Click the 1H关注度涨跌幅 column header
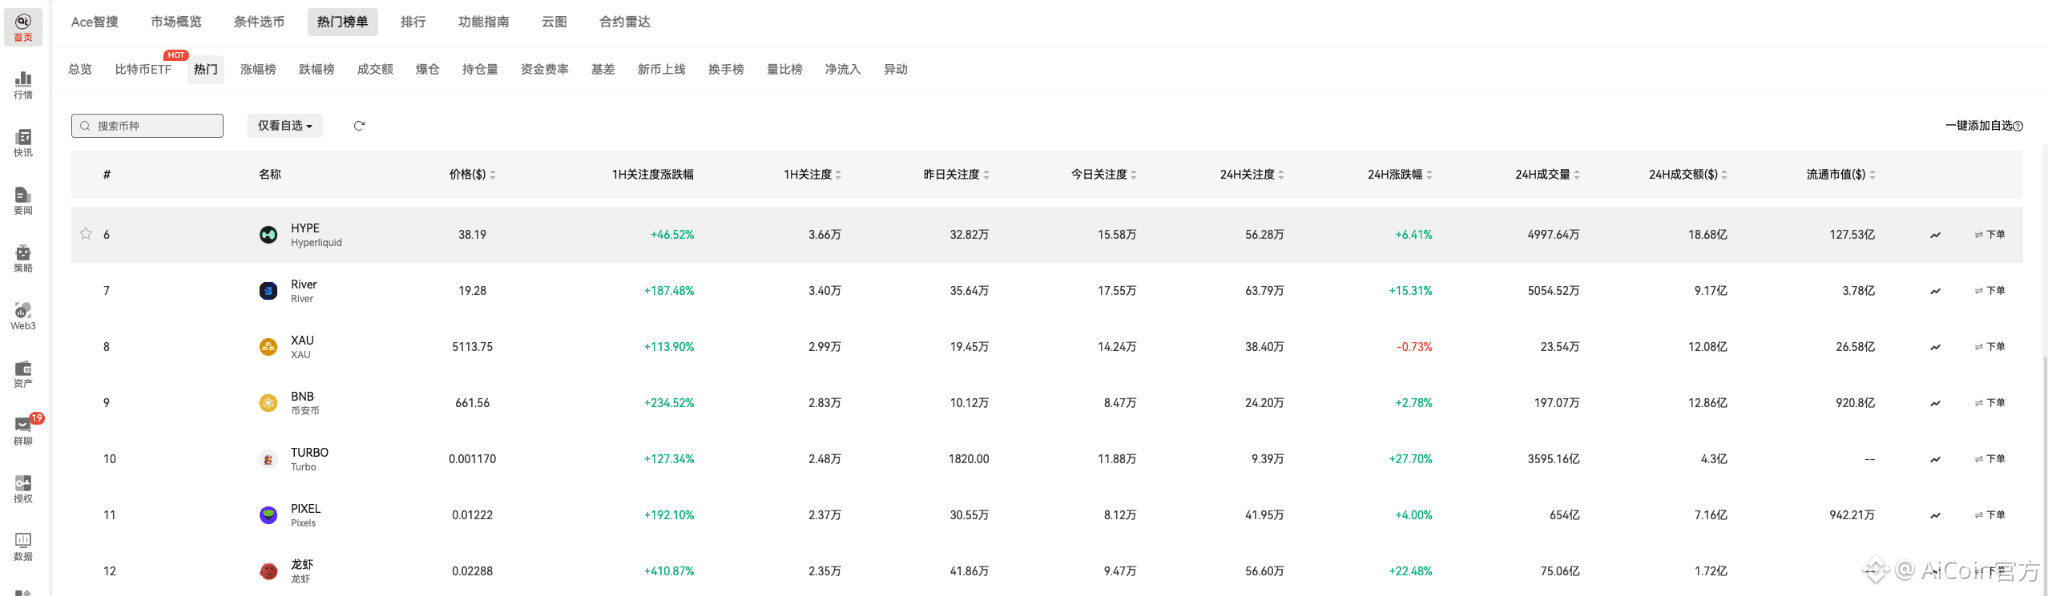Screen dimensions: 2048x596 click(x=653, y=175)
